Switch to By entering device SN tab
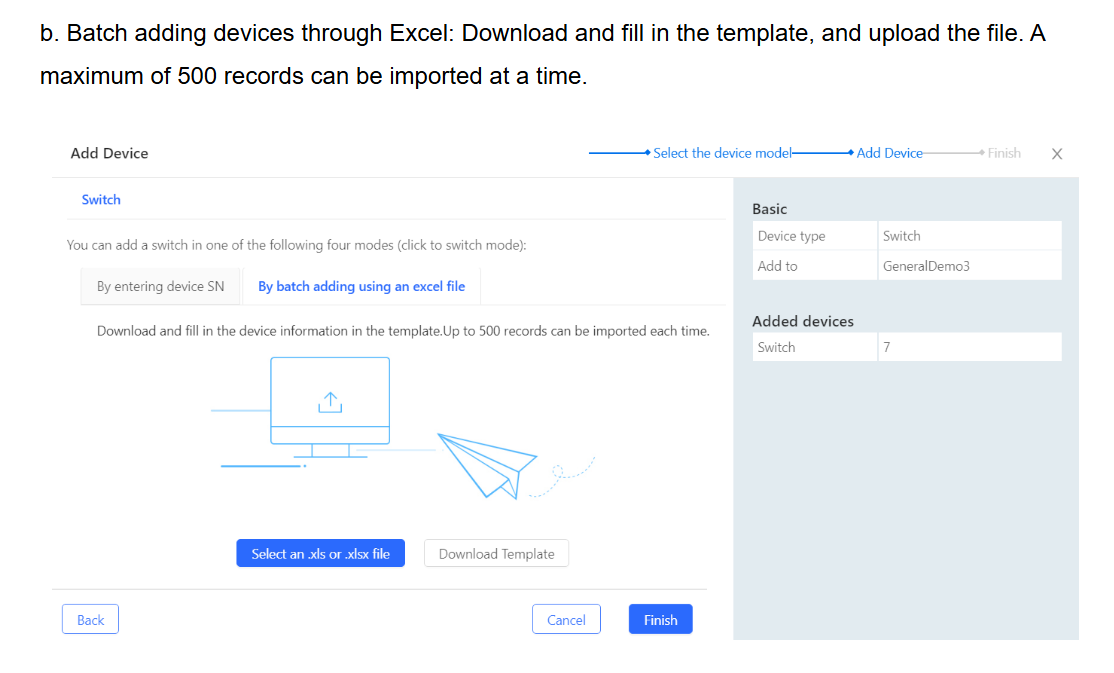This screenshot has width=1114, height=673. [x=160, y=286]
